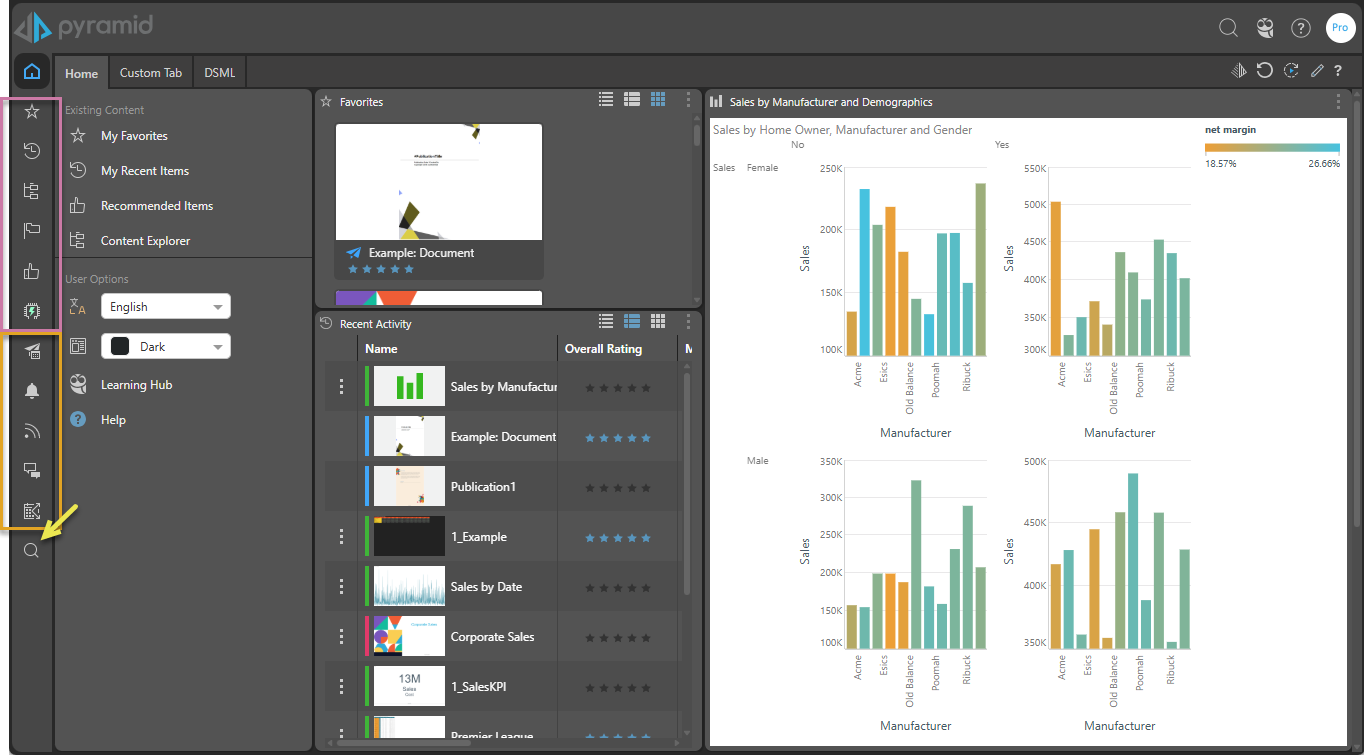Open the Dark theme dropdown

coord(166,347)
